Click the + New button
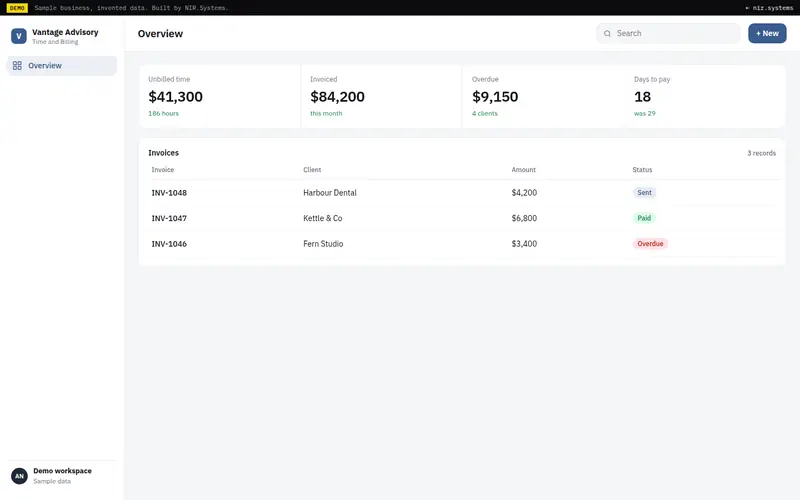The image size is (800, 500). coord(767,34)
